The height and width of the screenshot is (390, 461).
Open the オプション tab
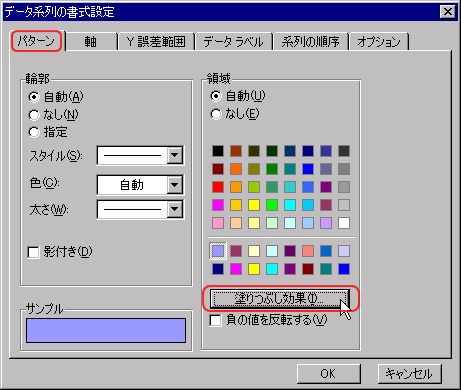(379, 42)
